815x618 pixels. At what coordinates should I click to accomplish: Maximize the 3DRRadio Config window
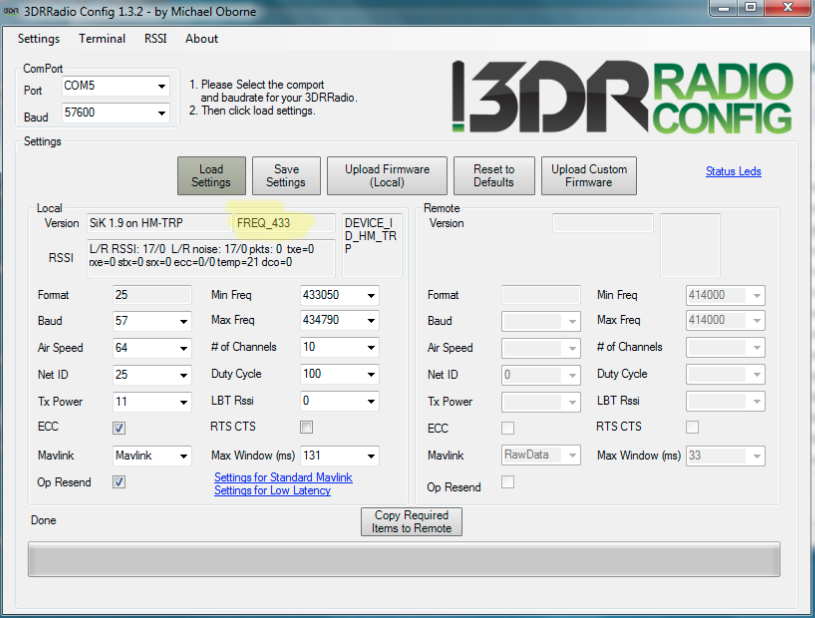point(751,8)
